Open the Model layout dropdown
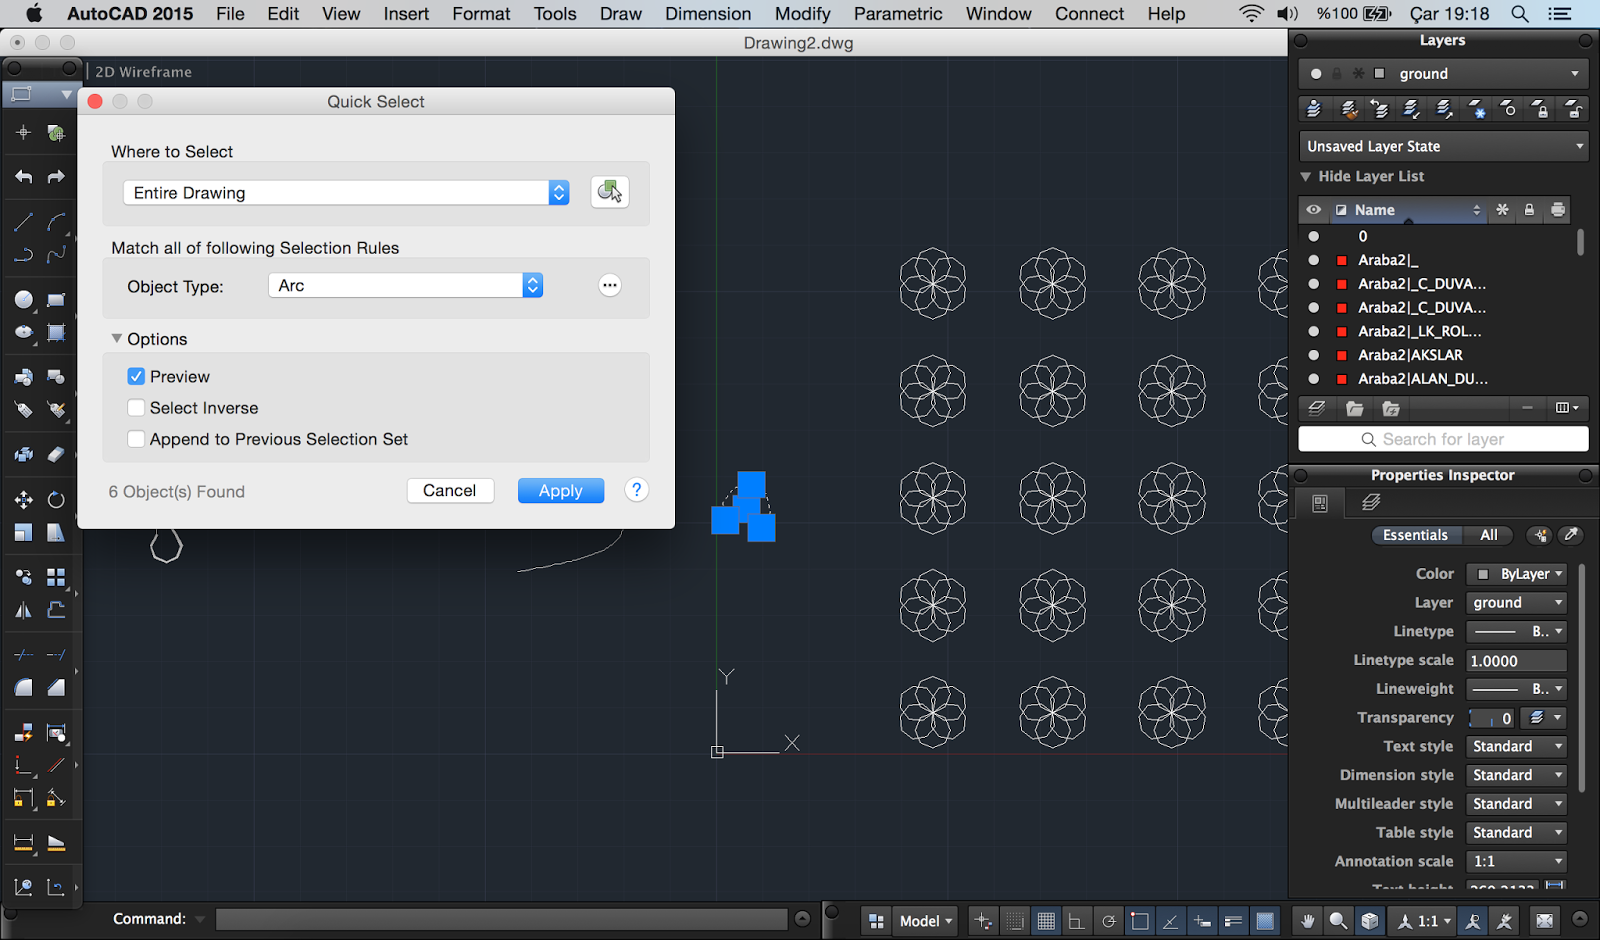This screenshot has height=940, width=1600. (925, 921)
